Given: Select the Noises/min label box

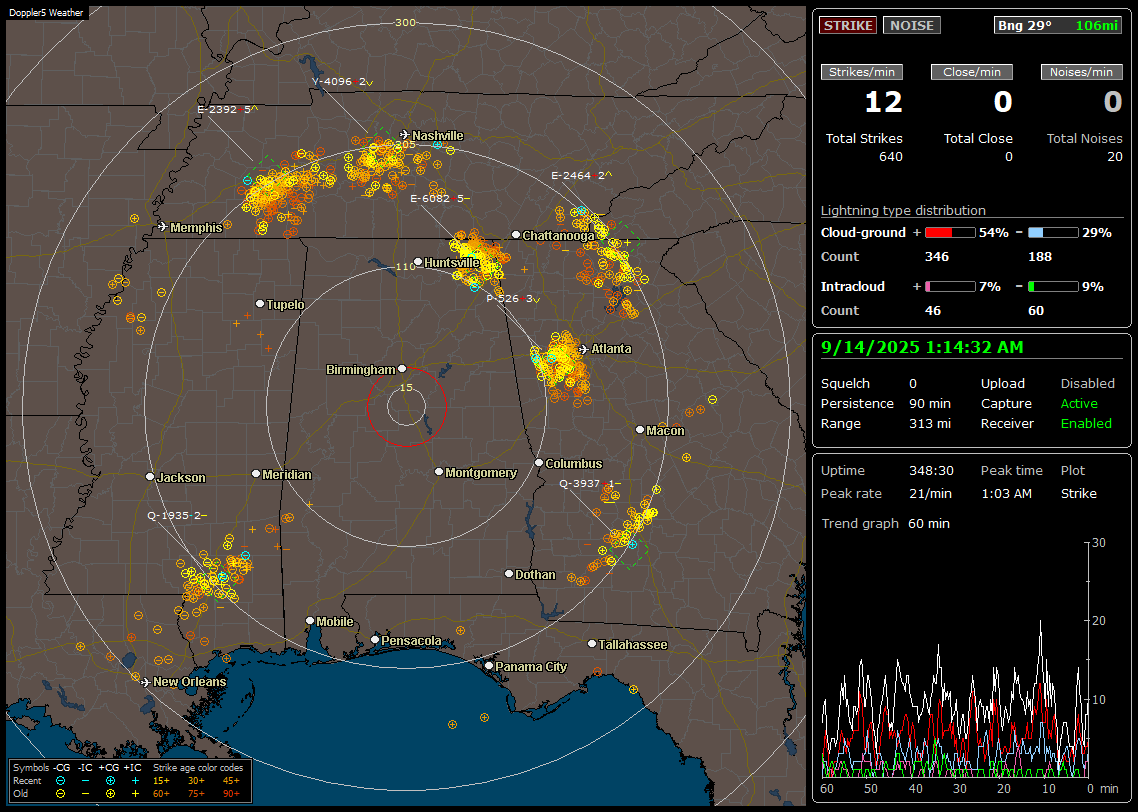Looking at the screenshot, I should (1081, 72).
